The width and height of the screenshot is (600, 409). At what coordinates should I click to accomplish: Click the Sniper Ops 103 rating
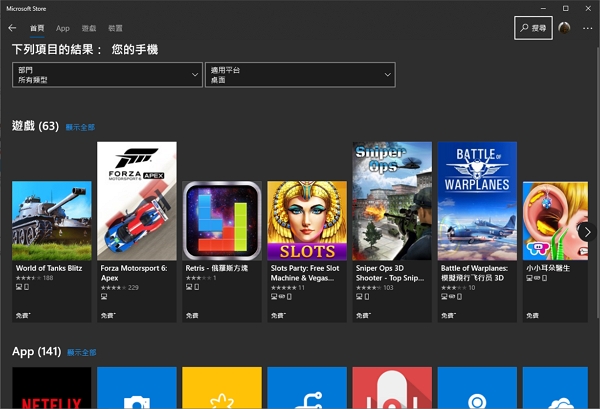pos(375,288)
